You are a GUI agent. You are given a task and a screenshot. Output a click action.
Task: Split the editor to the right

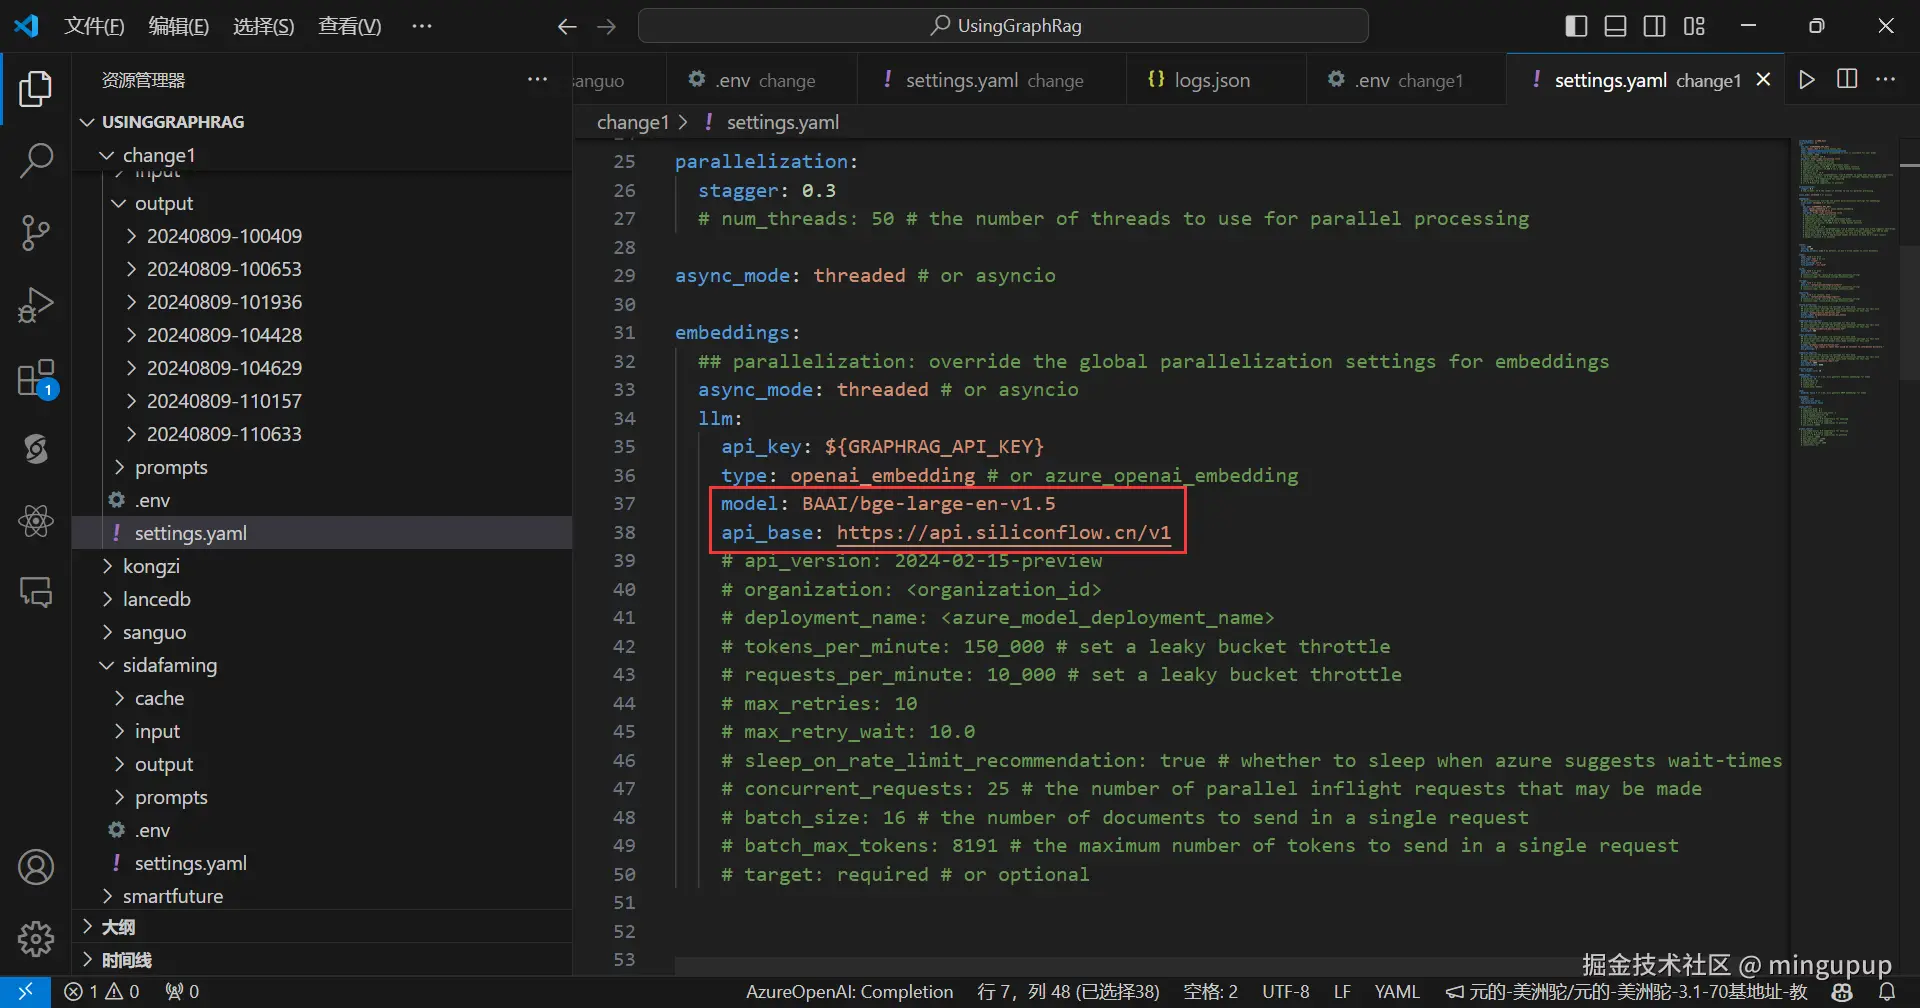coord(1847,80)
